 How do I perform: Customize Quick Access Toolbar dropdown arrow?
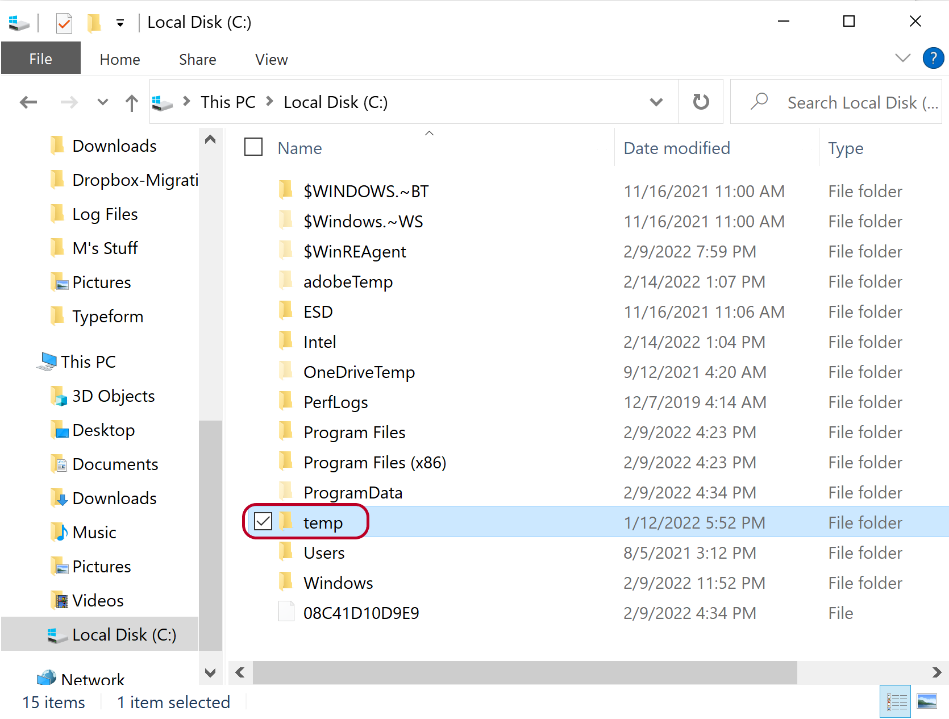coord(120,22)
